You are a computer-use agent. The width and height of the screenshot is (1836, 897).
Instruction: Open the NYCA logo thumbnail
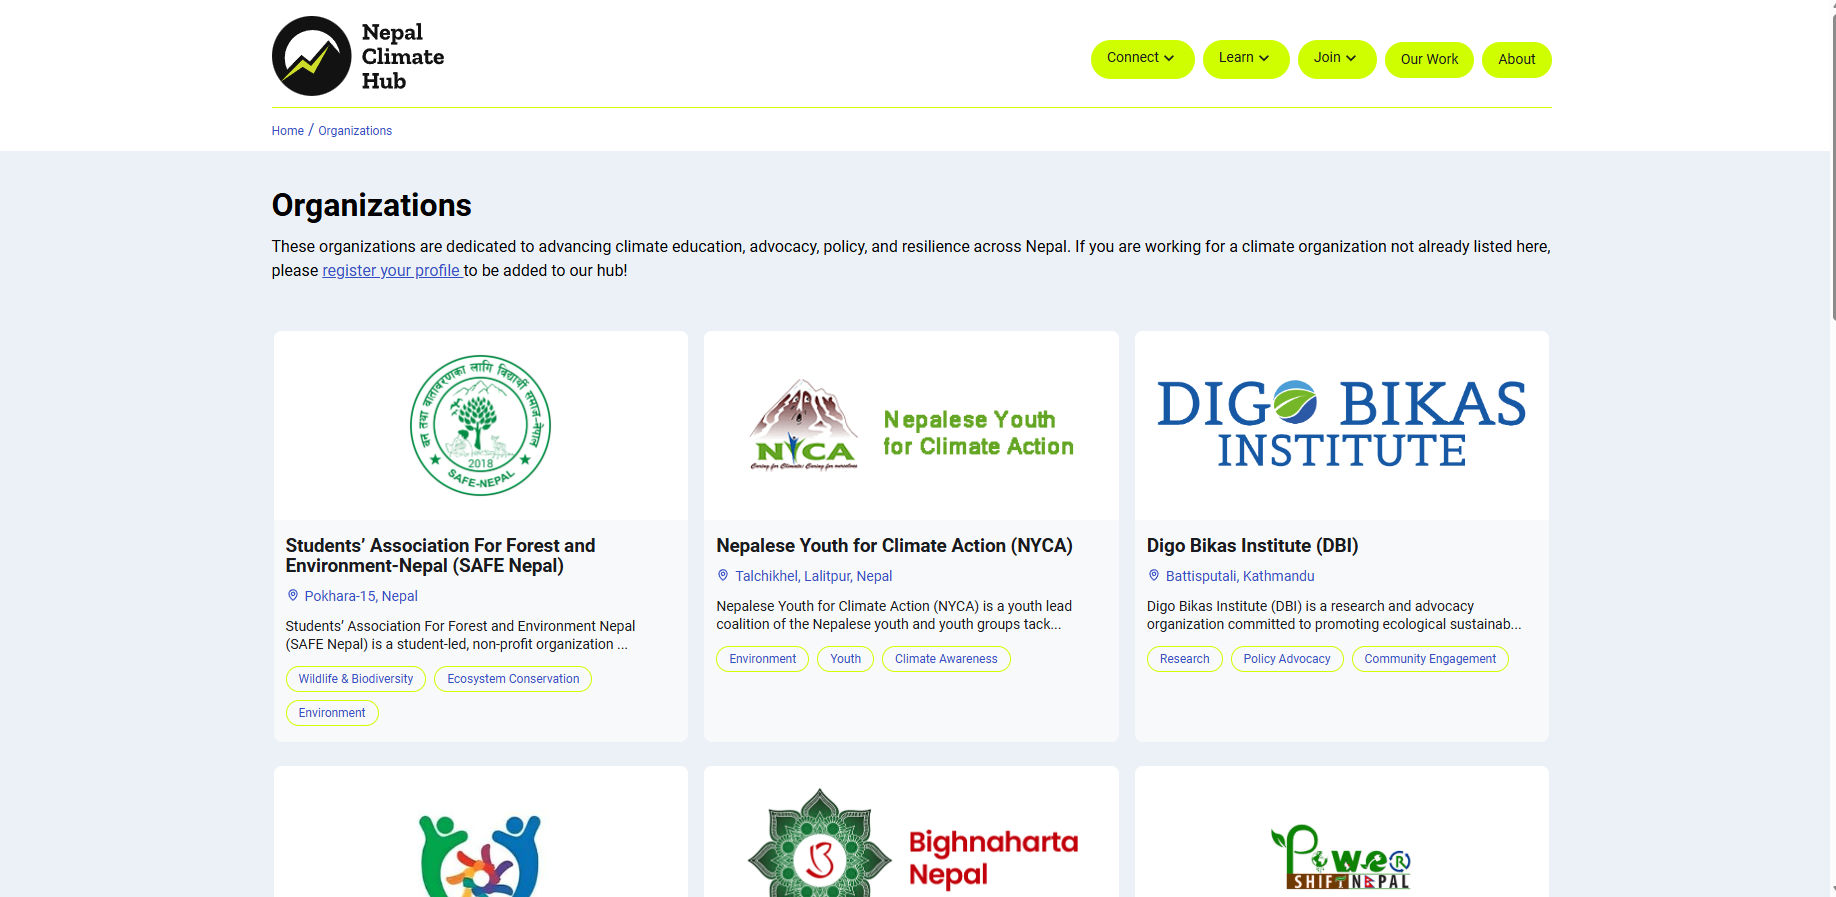coord(911,425)
